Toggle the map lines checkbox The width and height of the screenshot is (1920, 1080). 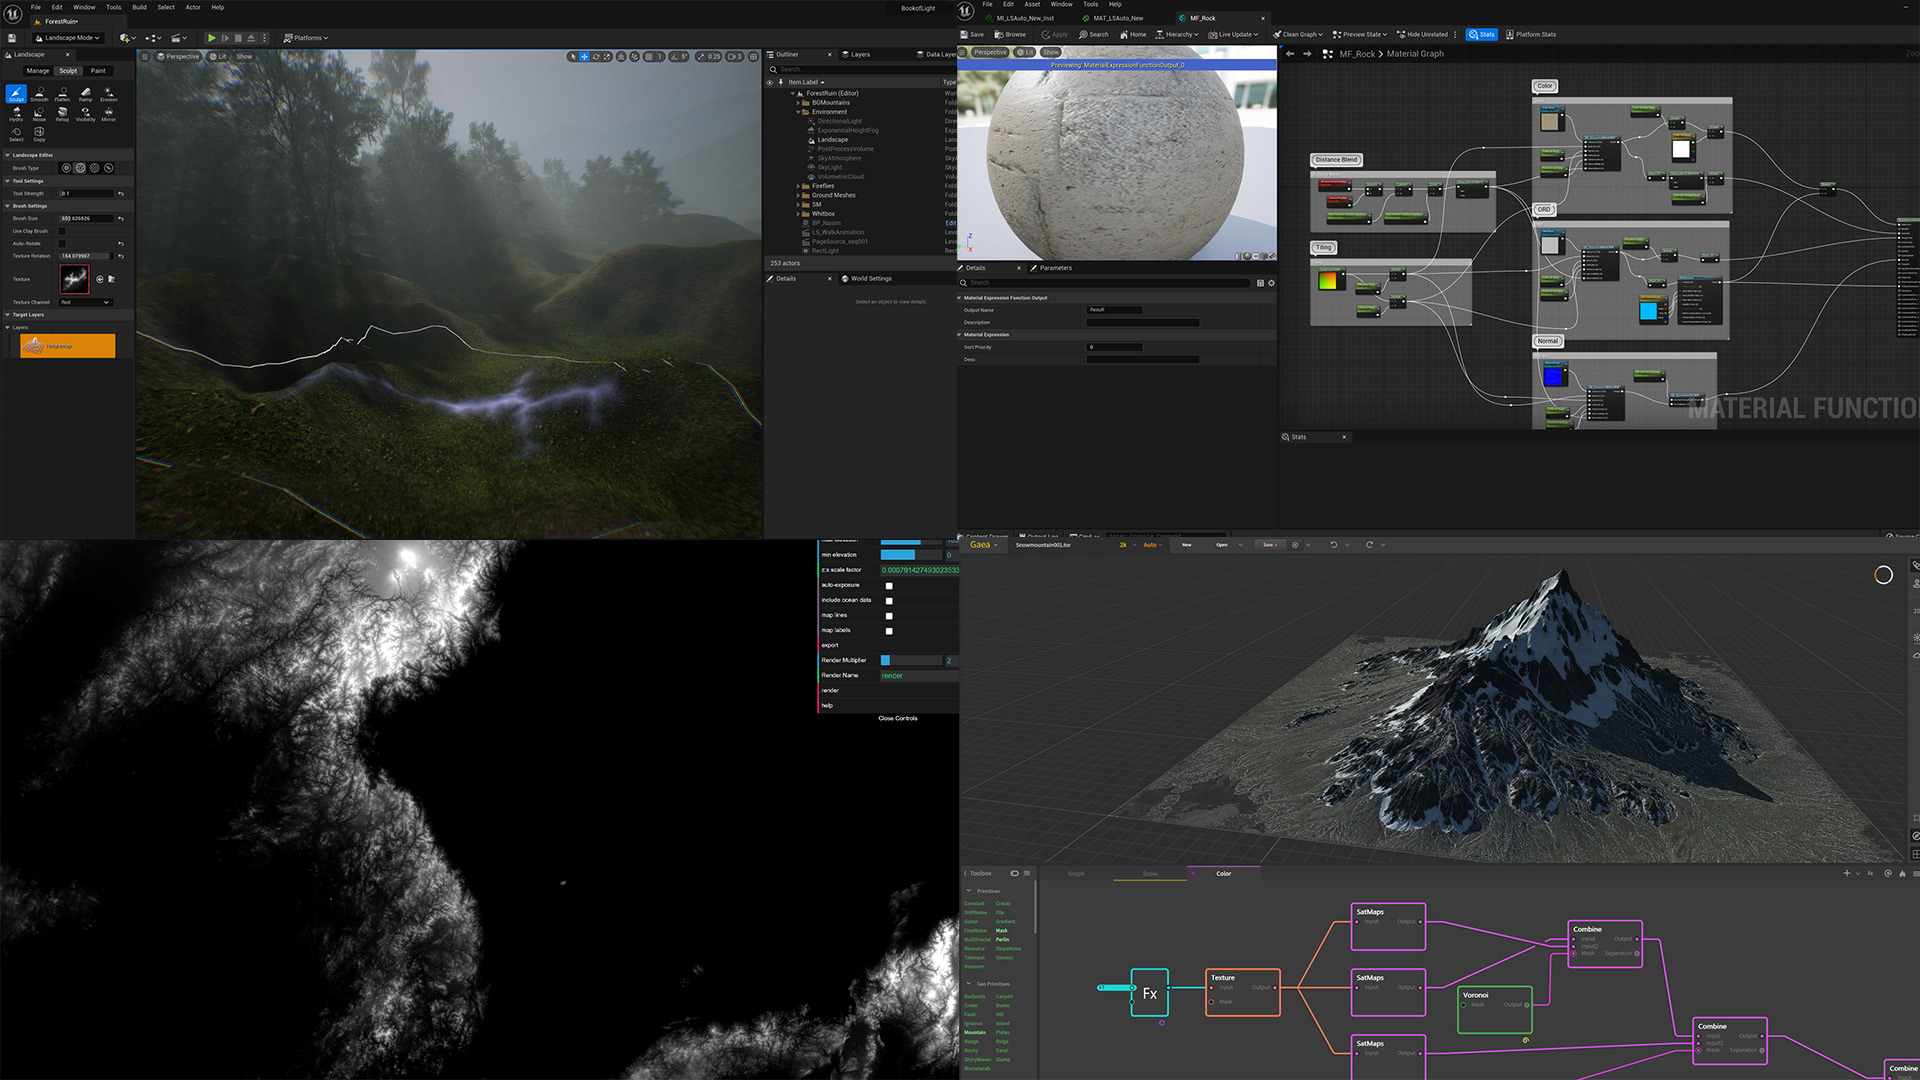coord(889,616)
